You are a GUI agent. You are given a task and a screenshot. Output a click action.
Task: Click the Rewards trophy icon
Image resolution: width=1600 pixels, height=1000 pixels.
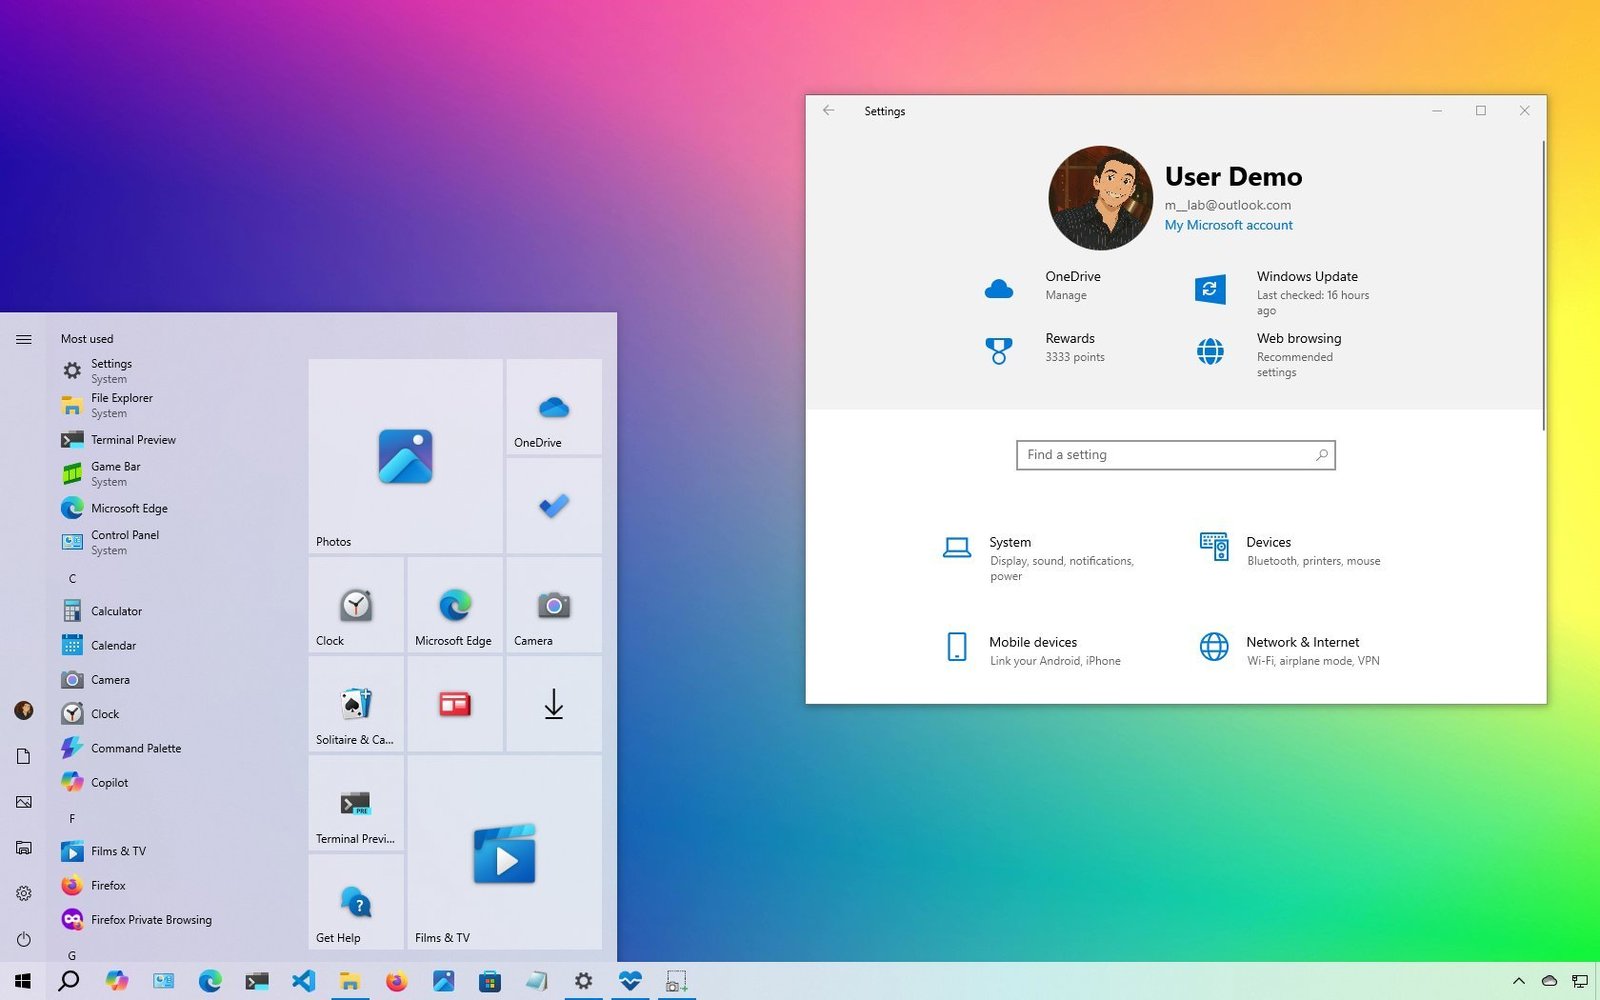coord(999,351)
